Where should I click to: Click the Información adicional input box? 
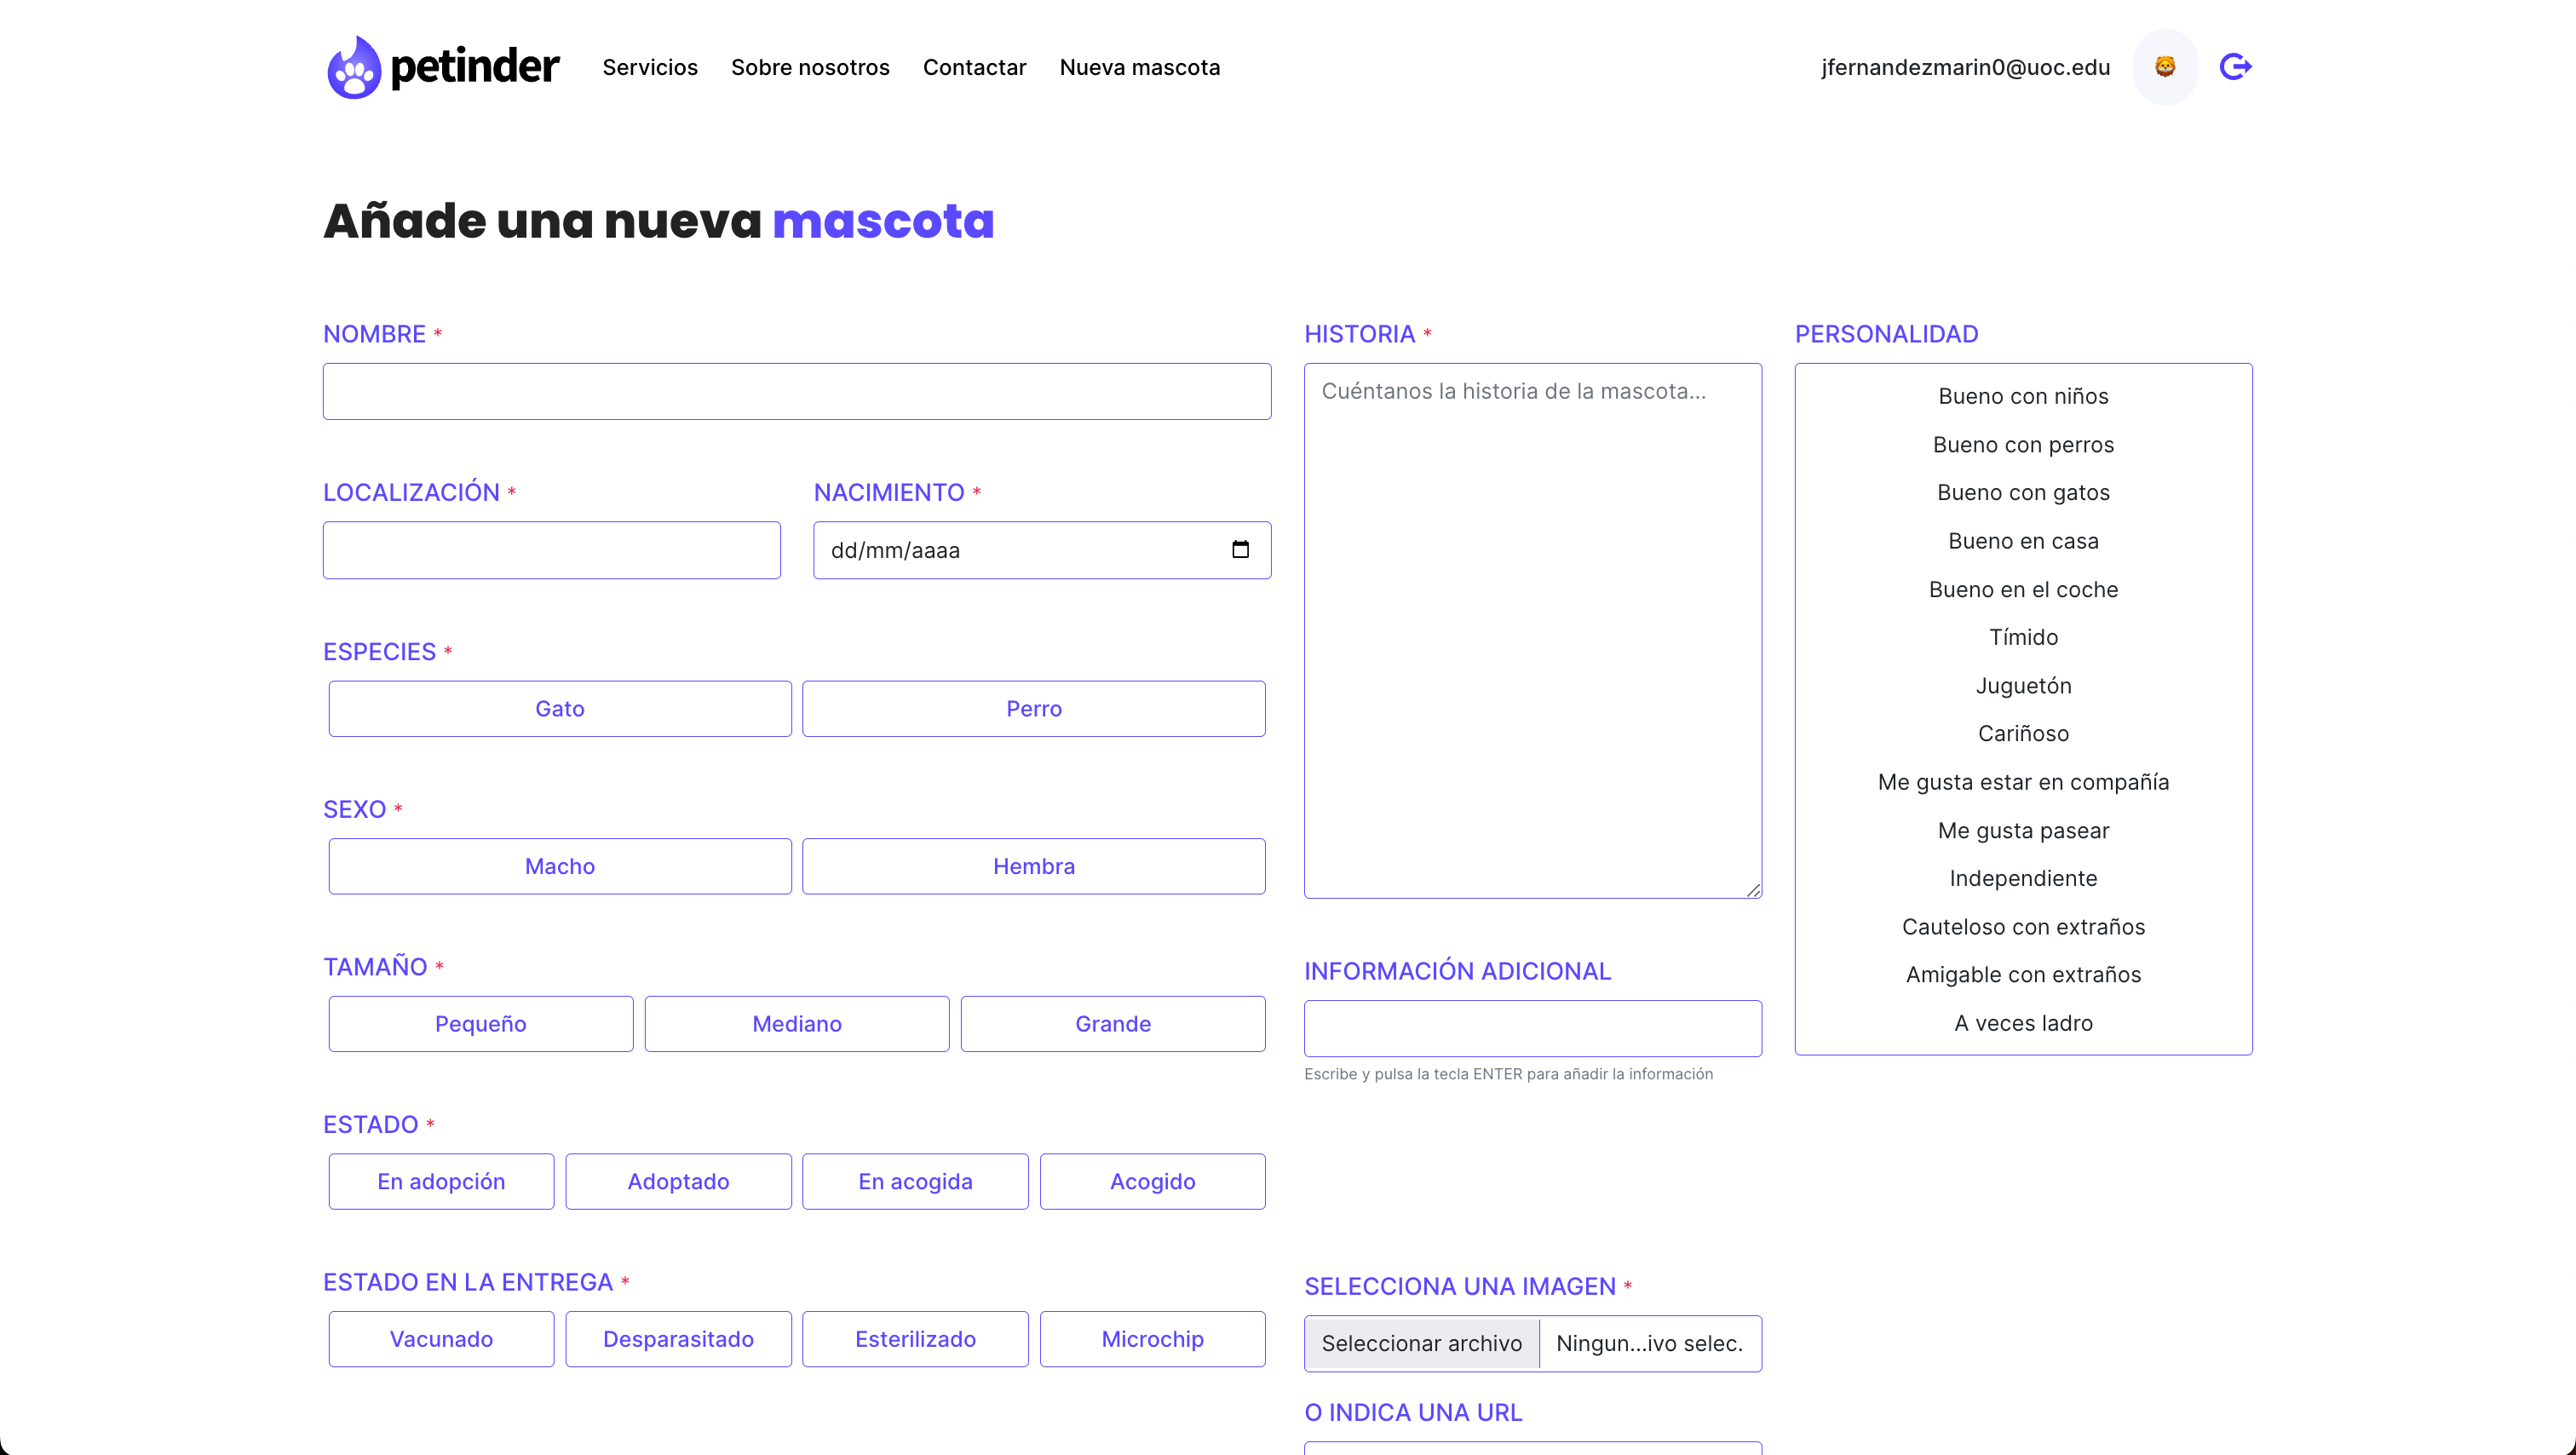(1532, 1028)
